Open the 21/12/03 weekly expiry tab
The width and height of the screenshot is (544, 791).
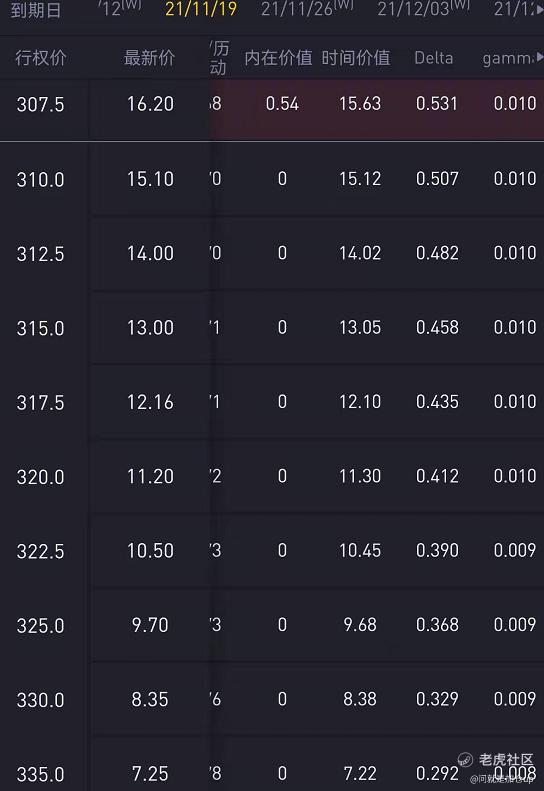tap(423, 9)
